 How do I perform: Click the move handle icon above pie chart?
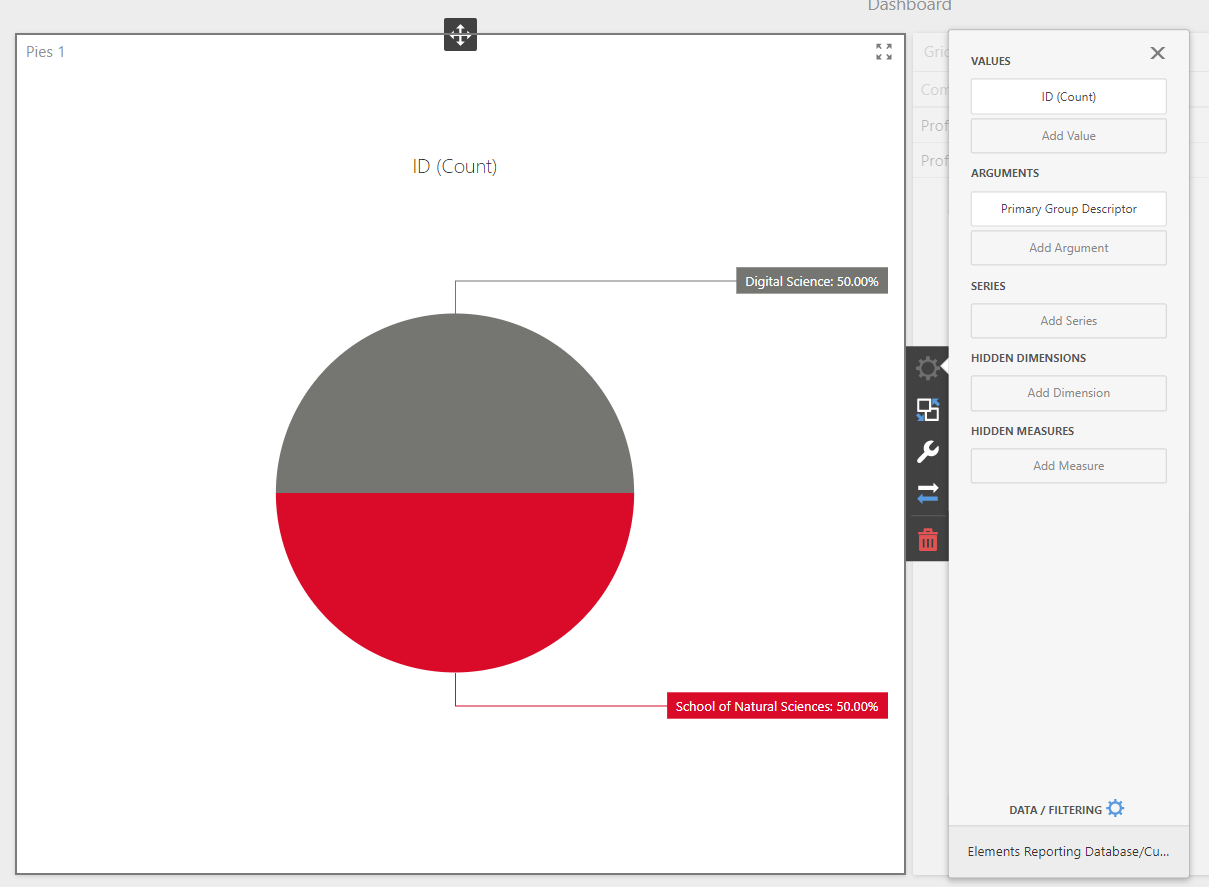click(x=460, y=35)
